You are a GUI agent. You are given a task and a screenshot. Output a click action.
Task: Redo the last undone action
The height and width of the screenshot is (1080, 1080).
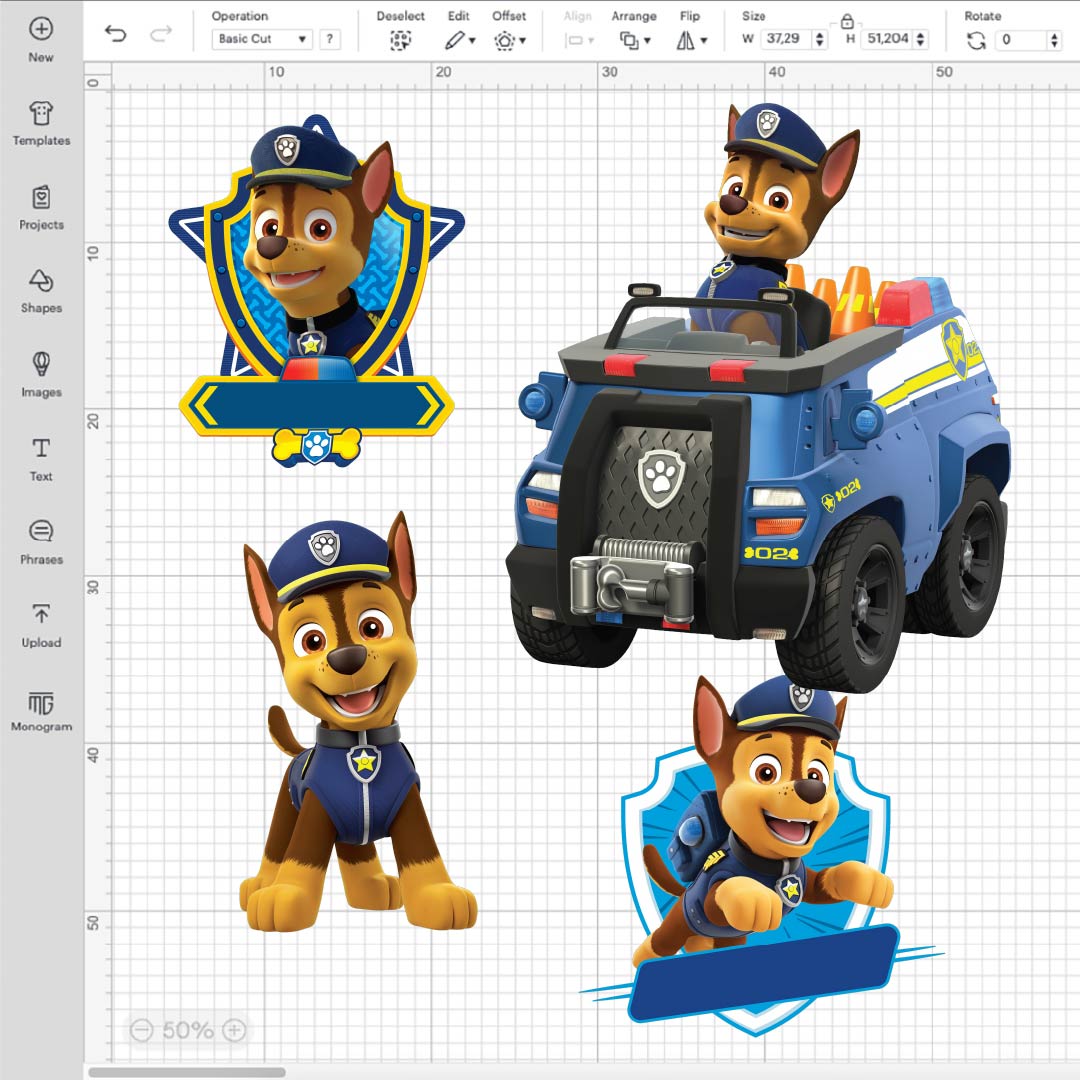point(160,33)
